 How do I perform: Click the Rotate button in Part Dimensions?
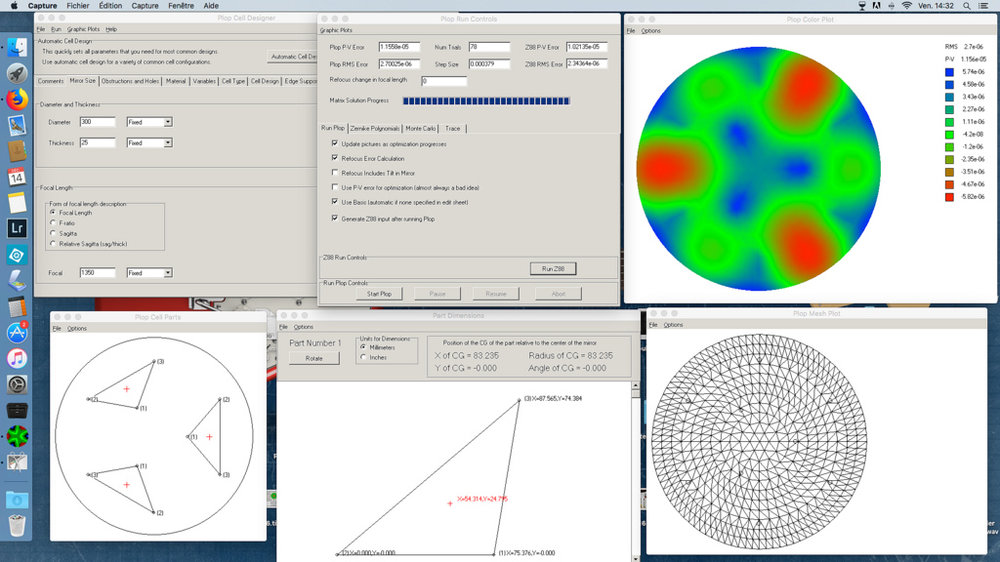(314, 358)
